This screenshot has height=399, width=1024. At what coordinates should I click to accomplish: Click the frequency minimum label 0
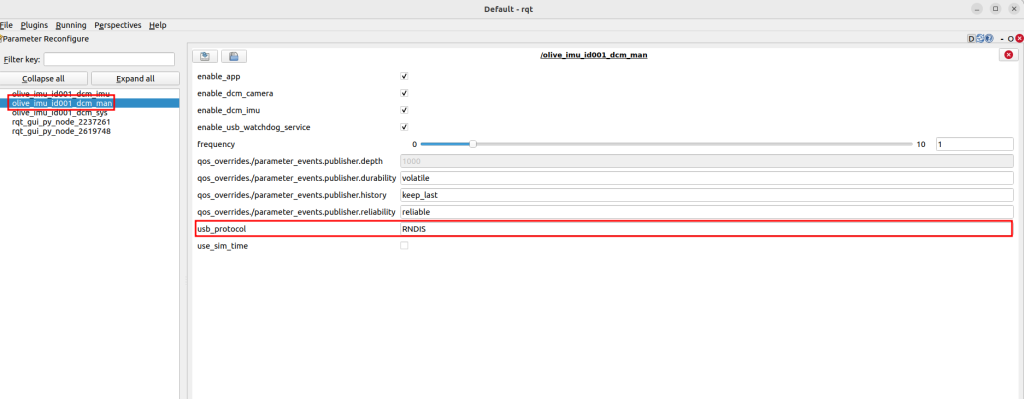(x=415, y=144)
